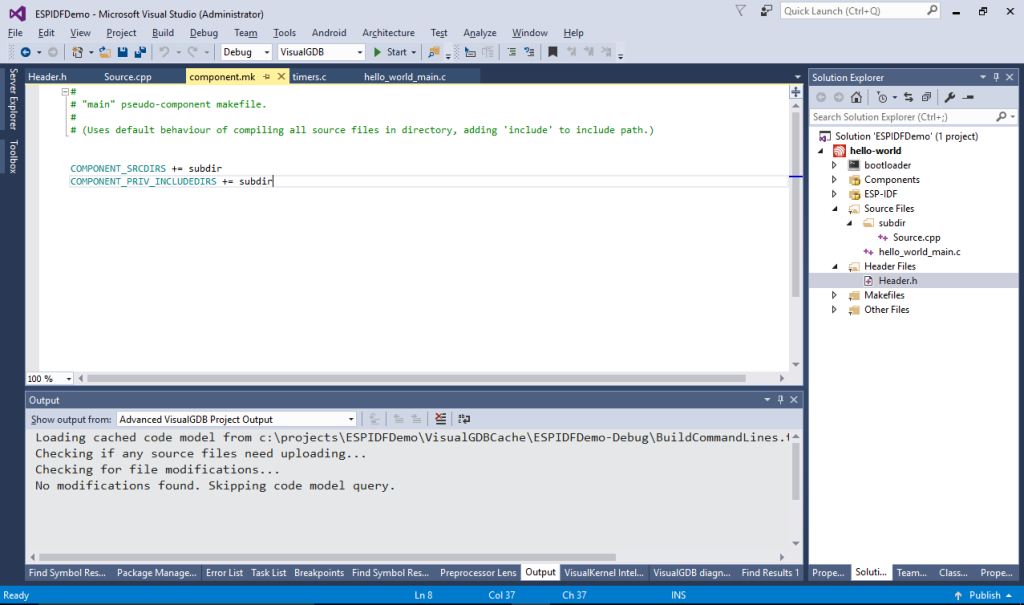
Task: Click the Open File folder icon
Action: (x=104, y=52)
